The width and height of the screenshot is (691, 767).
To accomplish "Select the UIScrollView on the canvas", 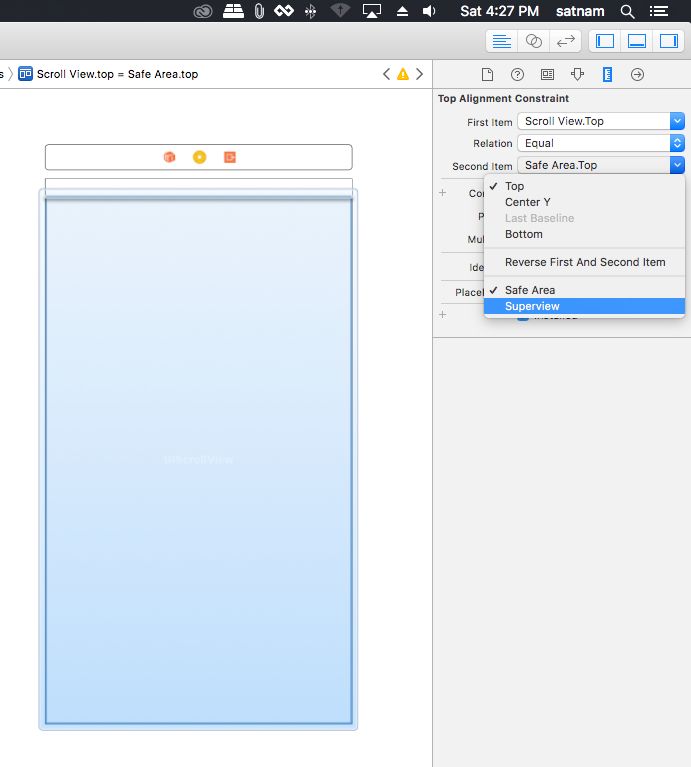I will point(199,460).
